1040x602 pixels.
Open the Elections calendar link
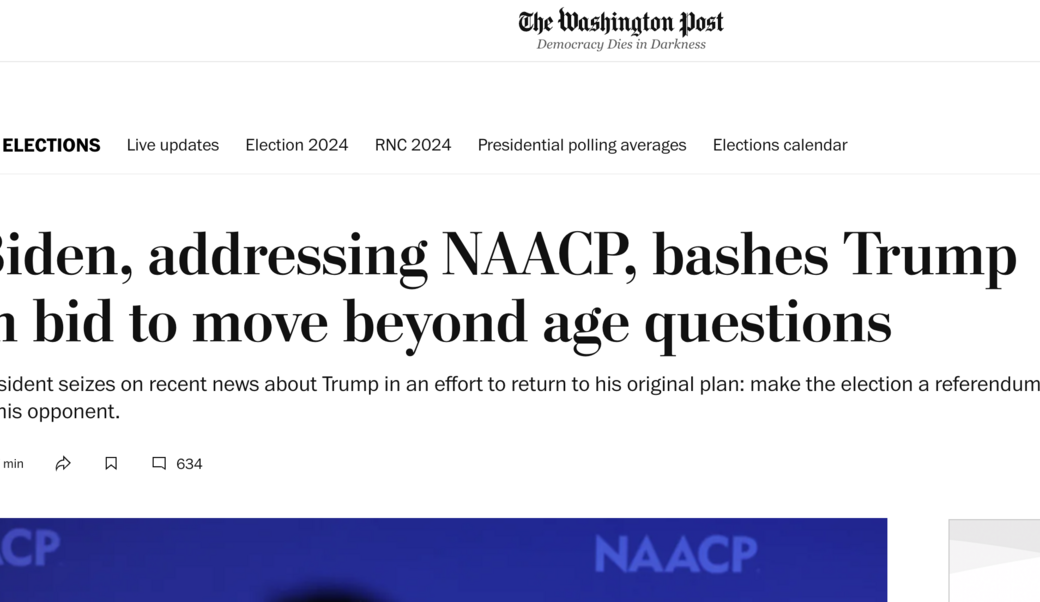(x=780, y=145)
